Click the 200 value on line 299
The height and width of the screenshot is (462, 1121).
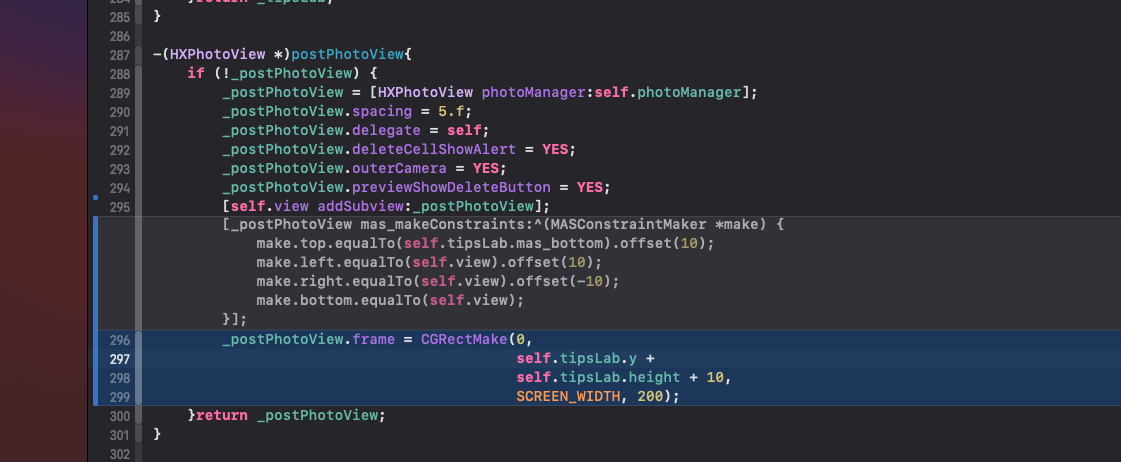[x=650, y=397]
